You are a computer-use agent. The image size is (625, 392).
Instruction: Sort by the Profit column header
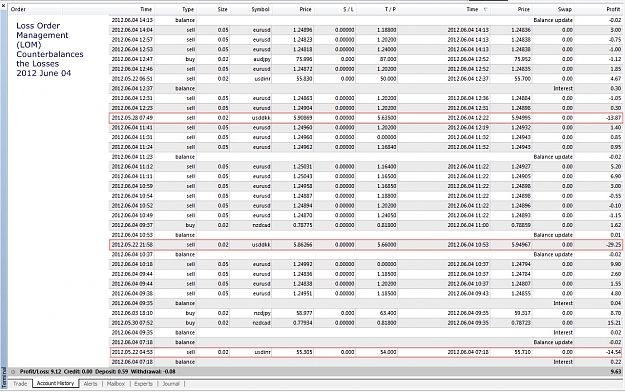pyautogui.click(x=613, y=9)
